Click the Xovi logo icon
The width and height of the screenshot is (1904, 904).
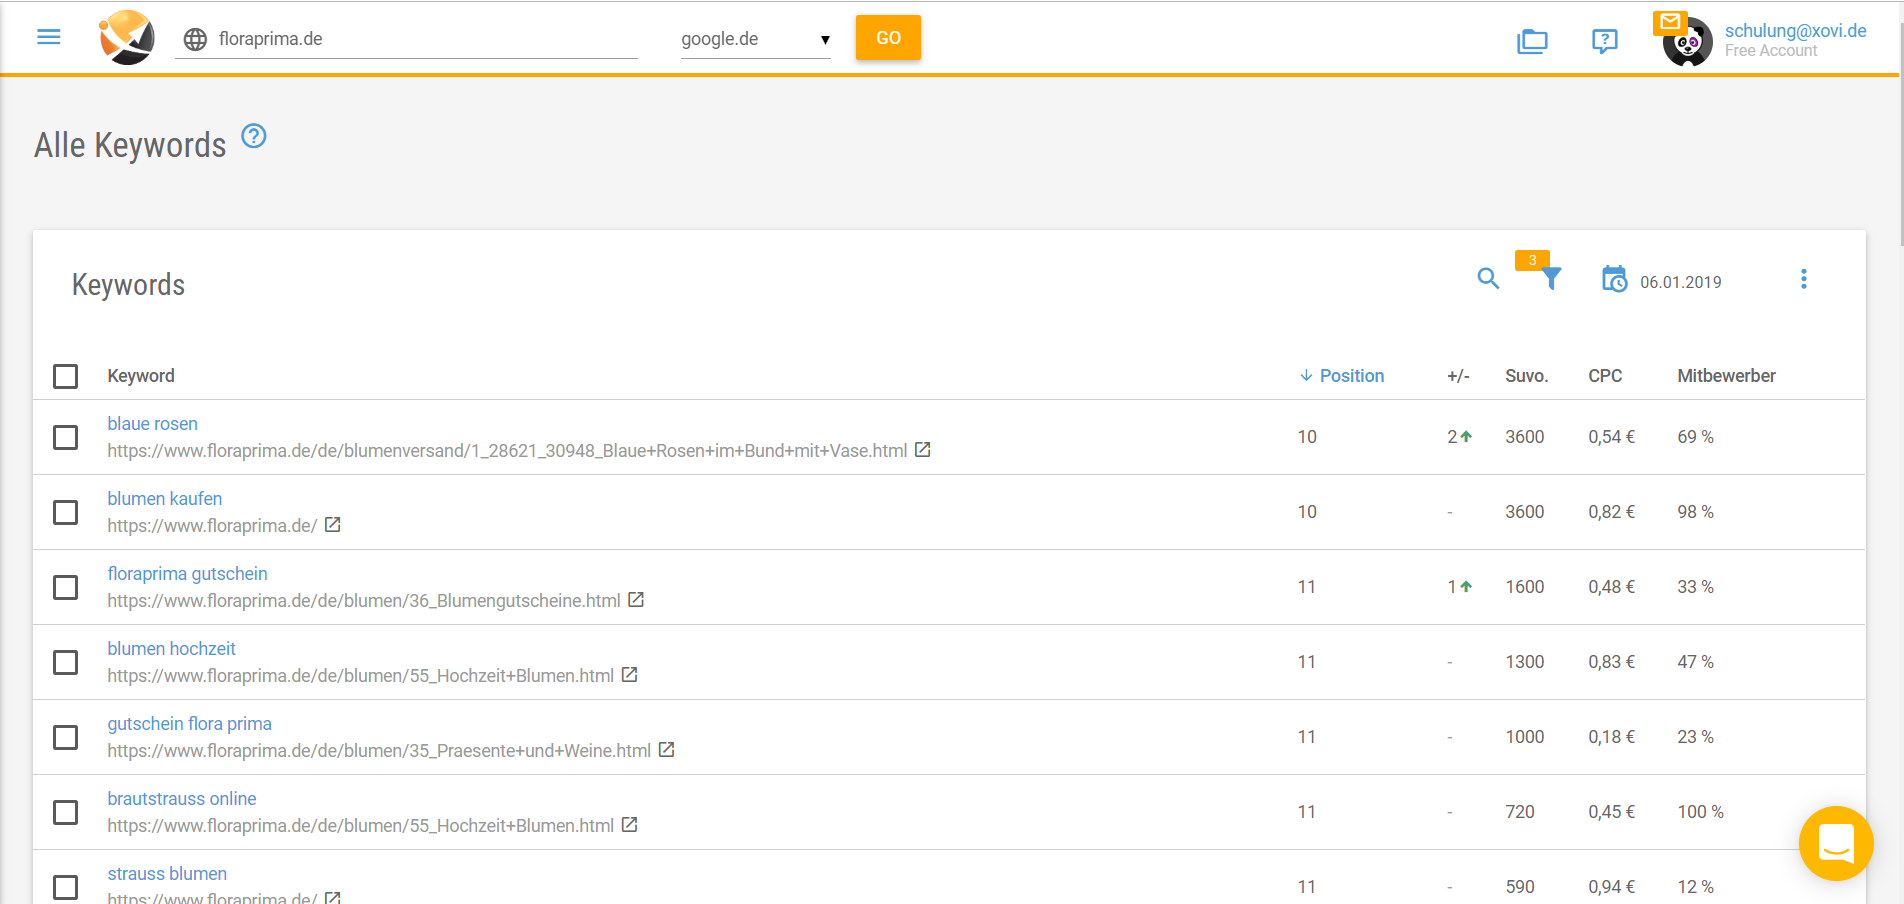127,38
